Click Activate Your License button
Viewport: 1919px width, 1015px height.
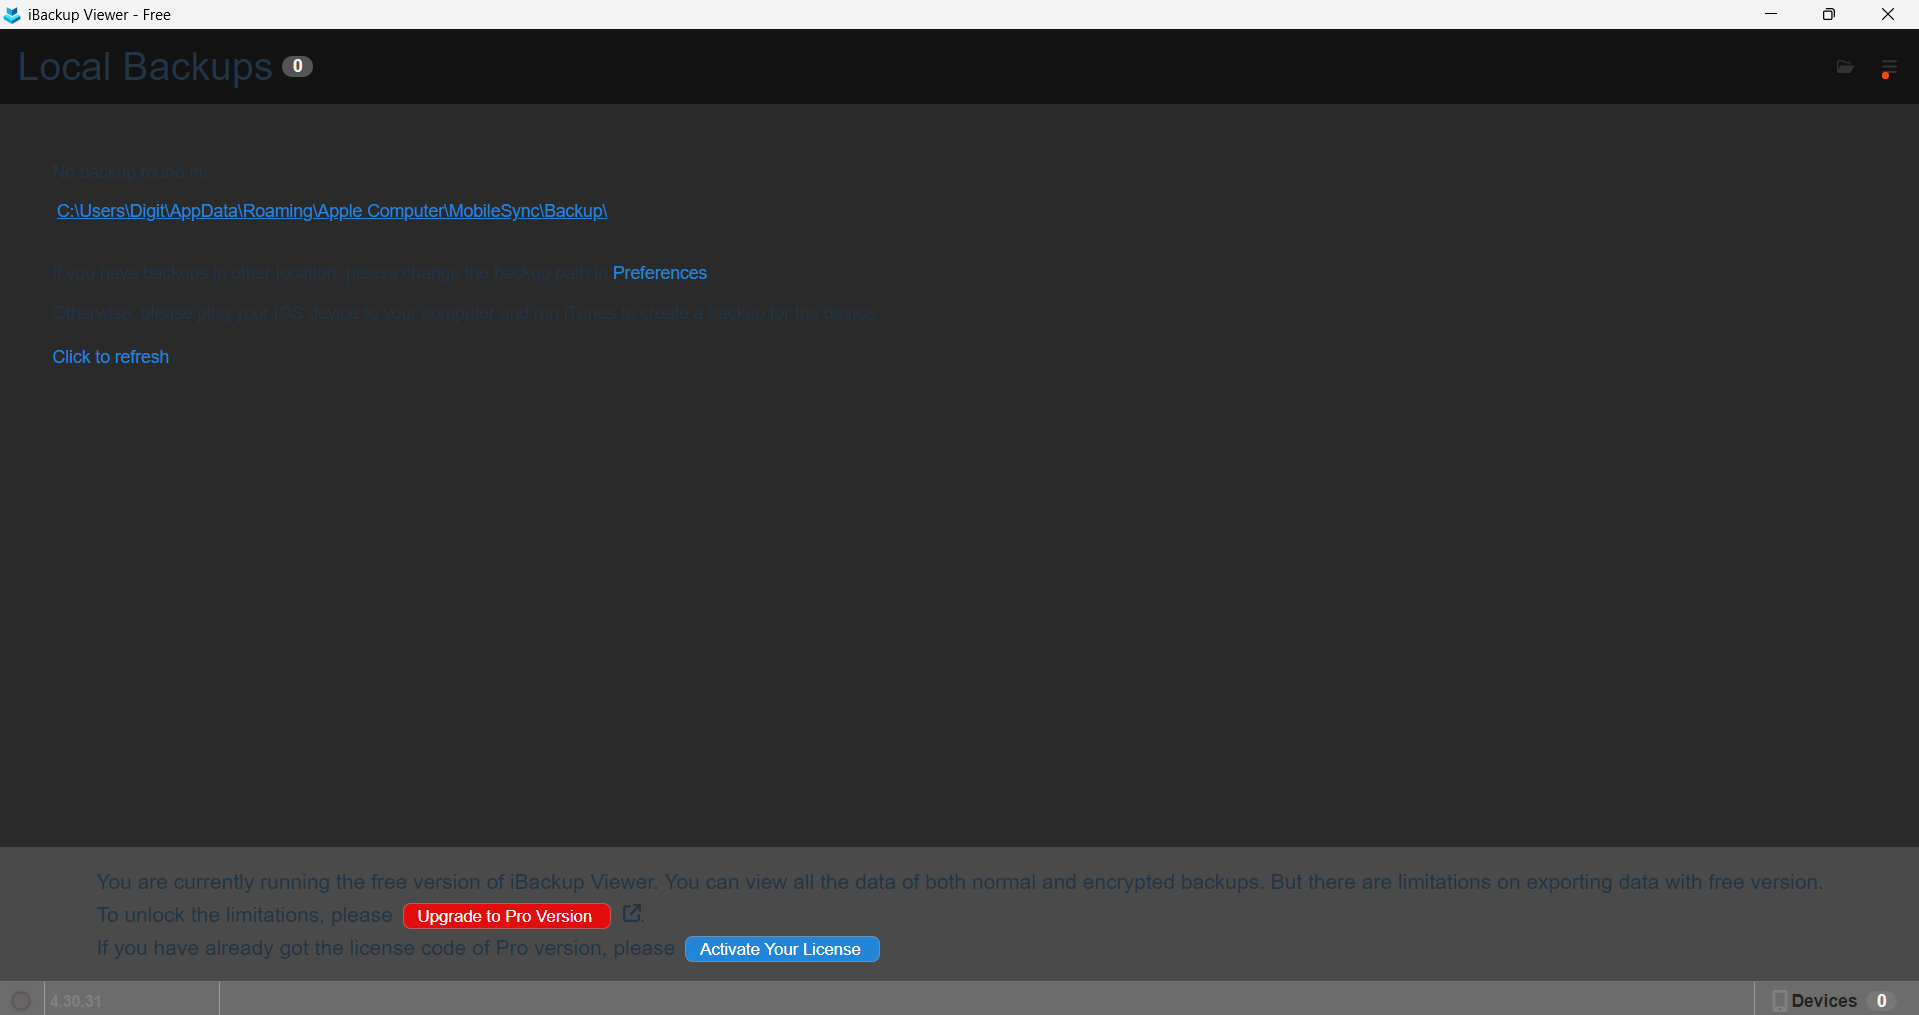click(781, 949)
